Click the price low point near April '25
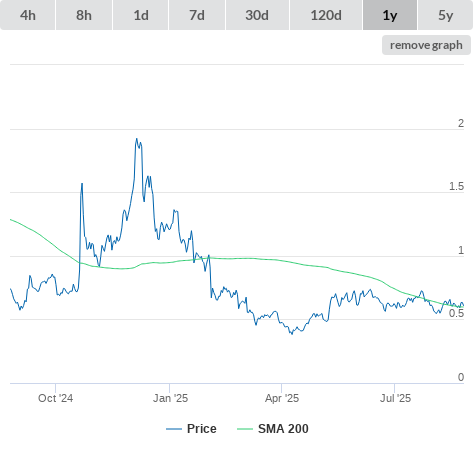The width and height of the screenshot is (474, 455). [x=292, y=334]
